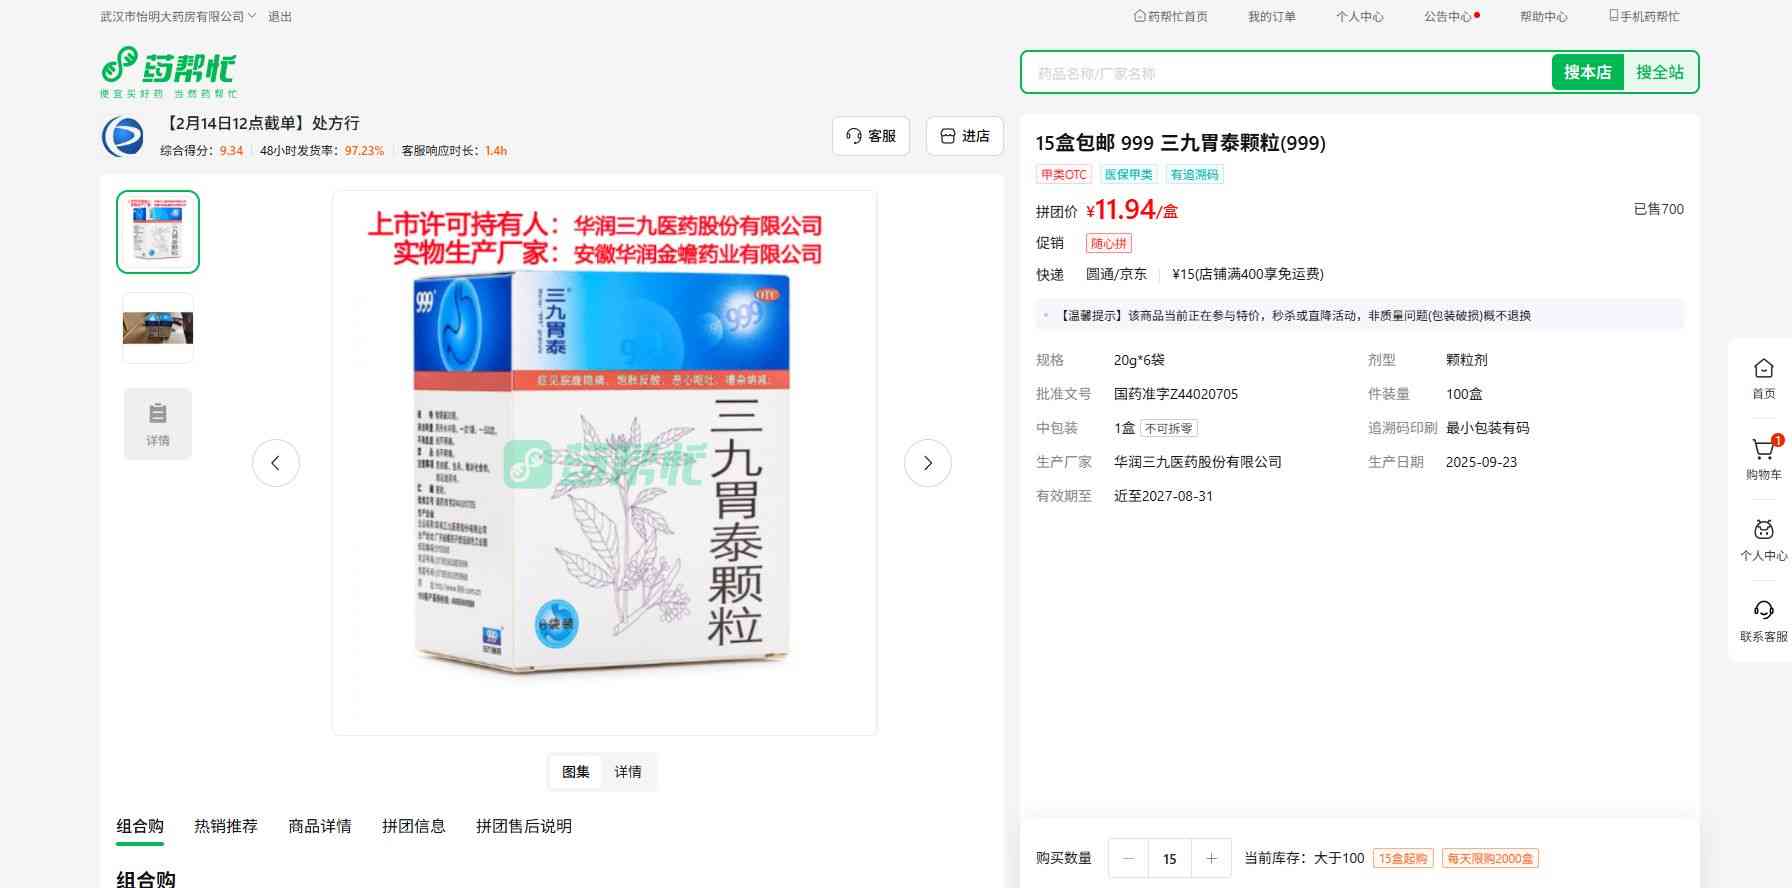Click the 进店 button
This screenshot has height=888, width=1792.
tap(965, 136)
